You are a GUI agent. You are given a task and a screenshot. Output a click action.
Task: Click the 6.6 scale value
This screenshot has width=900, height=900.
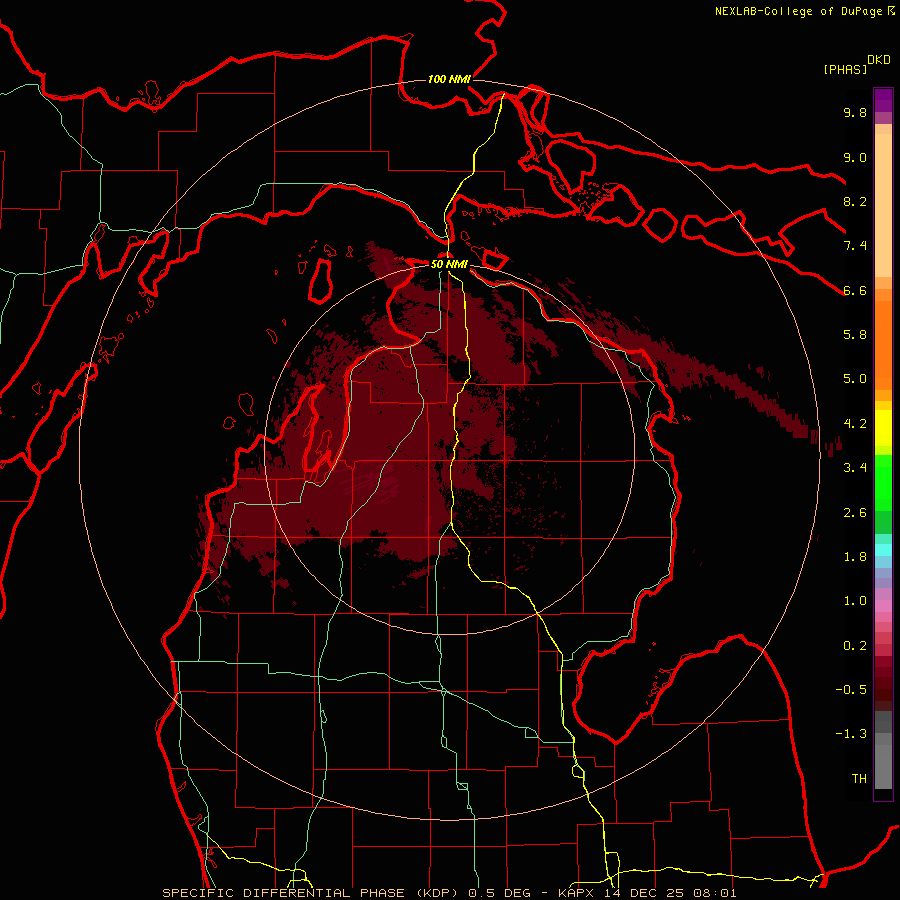[855, 290]
